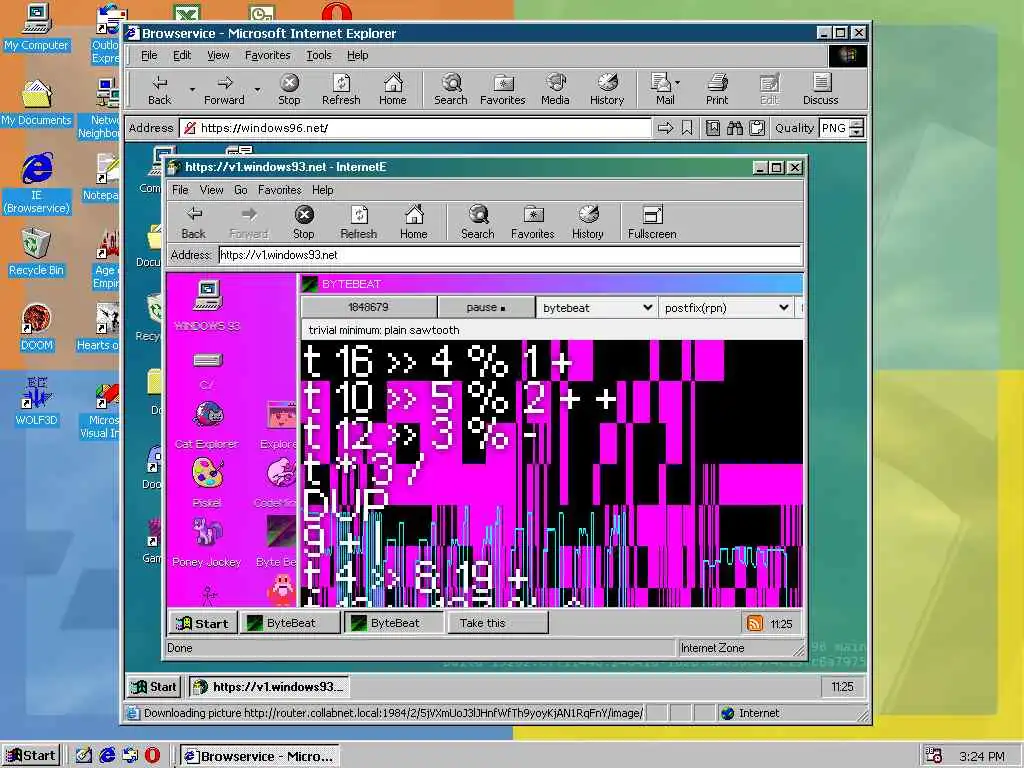This screenshot has height=768, width=1024.
Task: Decrease Quality PNG stepper down arrow
Action: [x=857, y=133]
